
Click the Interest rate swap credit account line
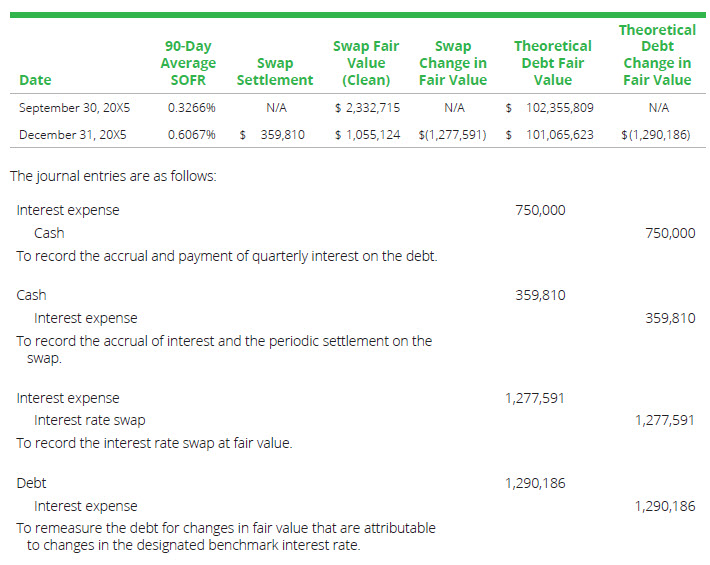(x=90, y=420)
